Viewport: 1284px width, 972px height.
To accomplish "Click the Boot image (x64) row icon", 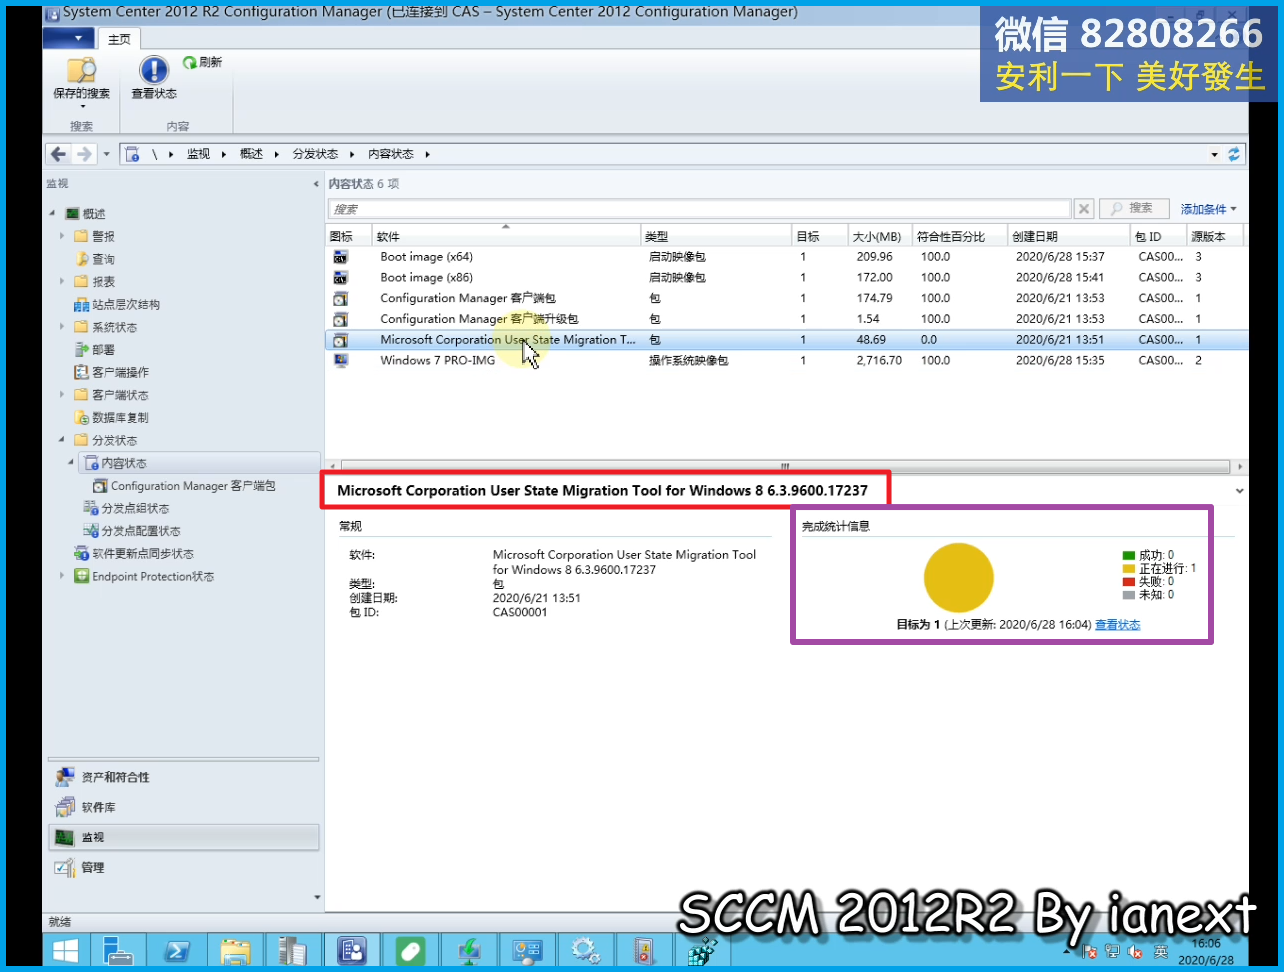I will [x=341, y=257].
